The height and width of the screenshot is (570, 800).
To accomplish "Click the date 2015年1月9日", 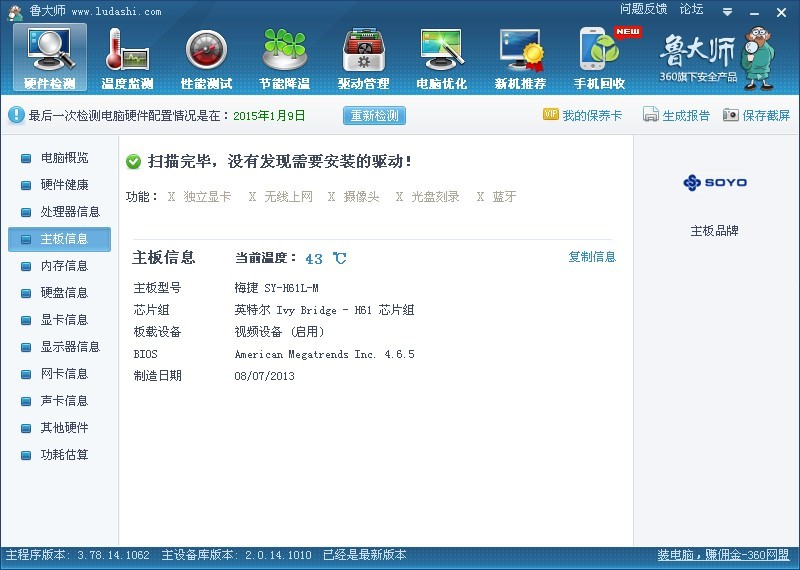I will [x=269, y=116].
